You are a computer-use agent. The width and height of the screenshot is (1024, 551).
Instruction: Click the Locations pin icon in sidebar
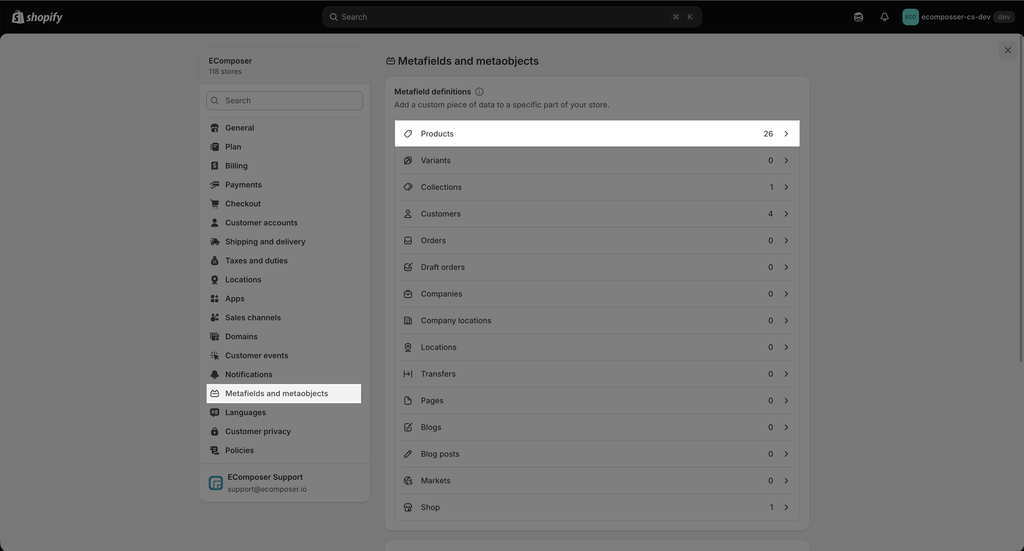[214, 279]
